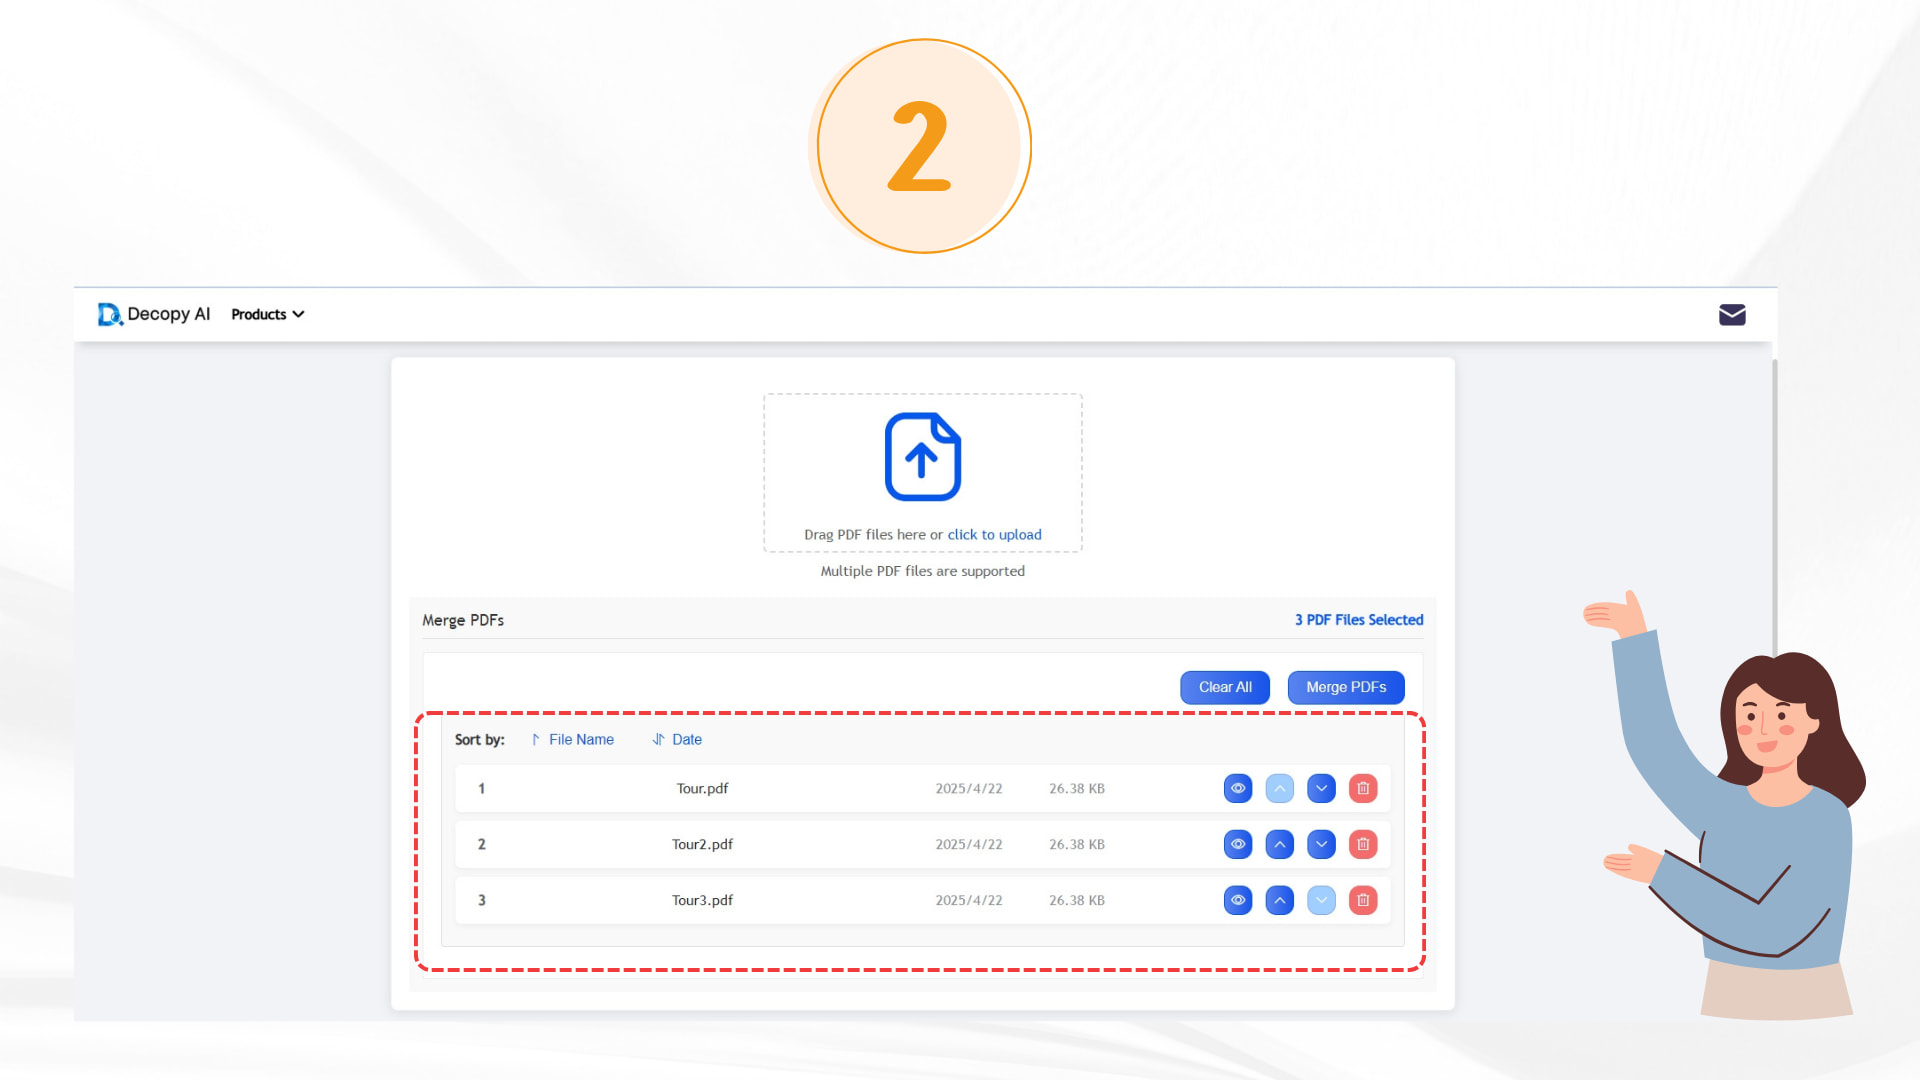1920x1080 pixels.
Task: Click the Date sort arrows icon
Action: coord(658,740)
